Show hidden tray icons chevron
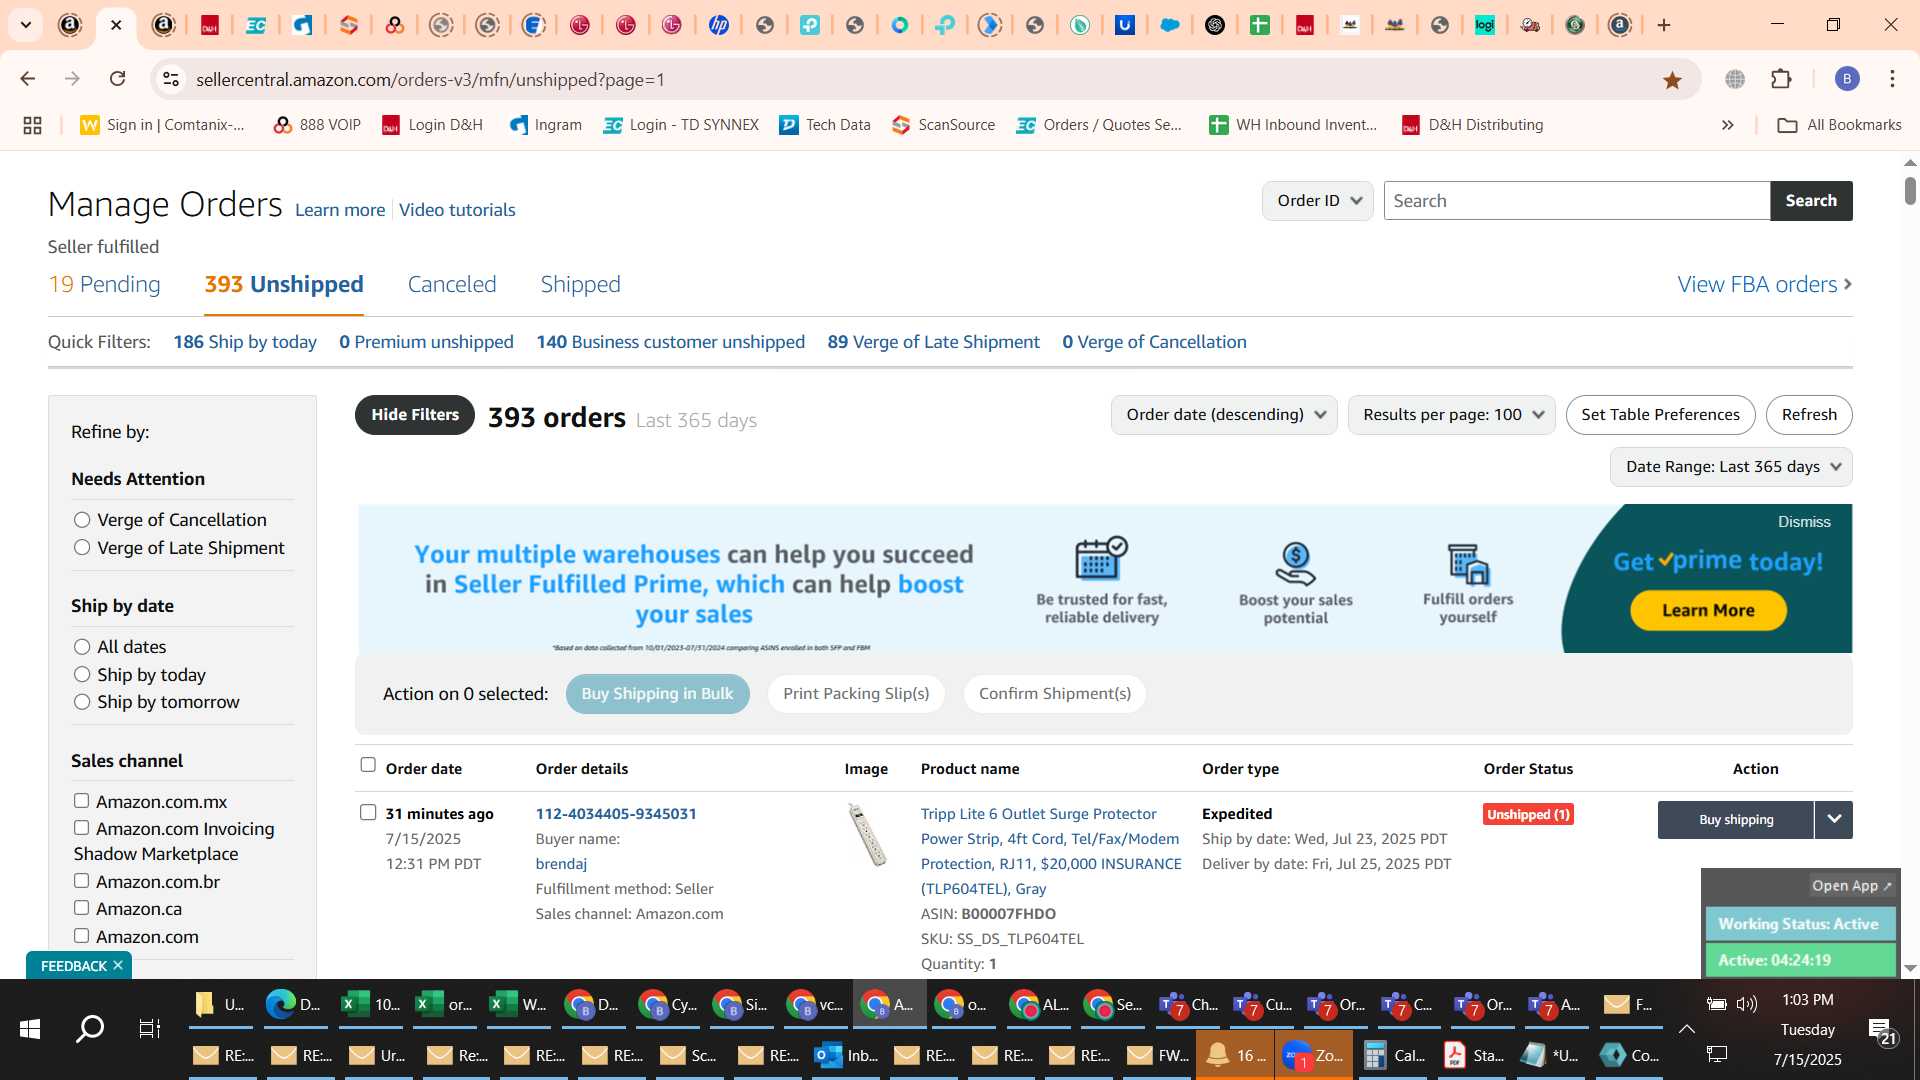Image resolution: width=1920 pixels, height=1080 pixels. pos(1686,1028)
